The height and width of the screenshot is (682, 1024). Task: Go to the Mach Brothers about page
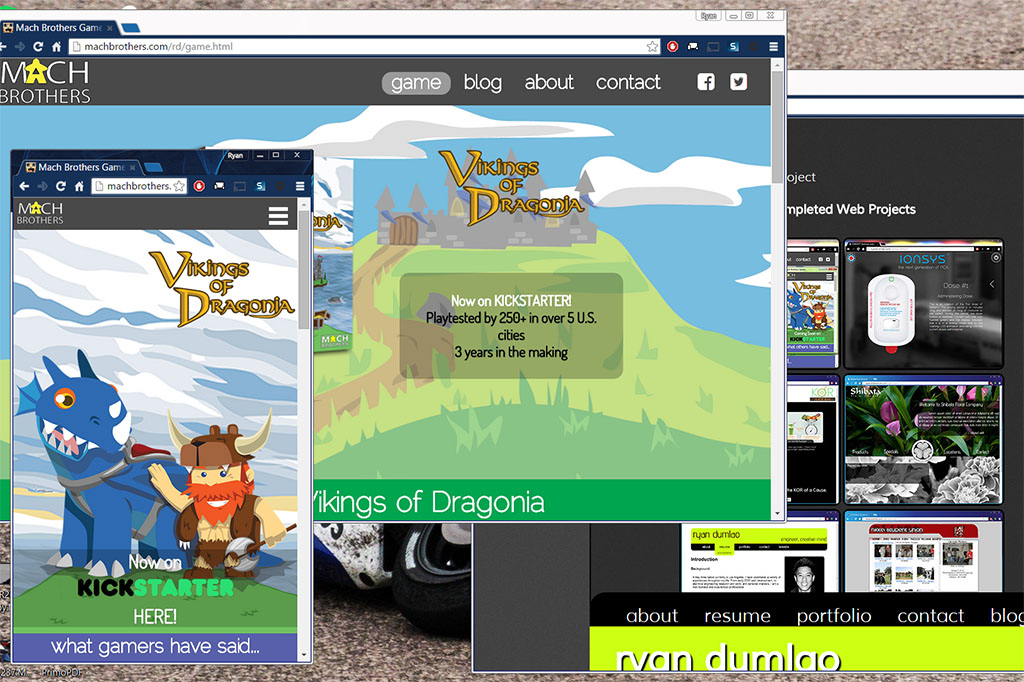pyautogui.click(x=549, y=82)
